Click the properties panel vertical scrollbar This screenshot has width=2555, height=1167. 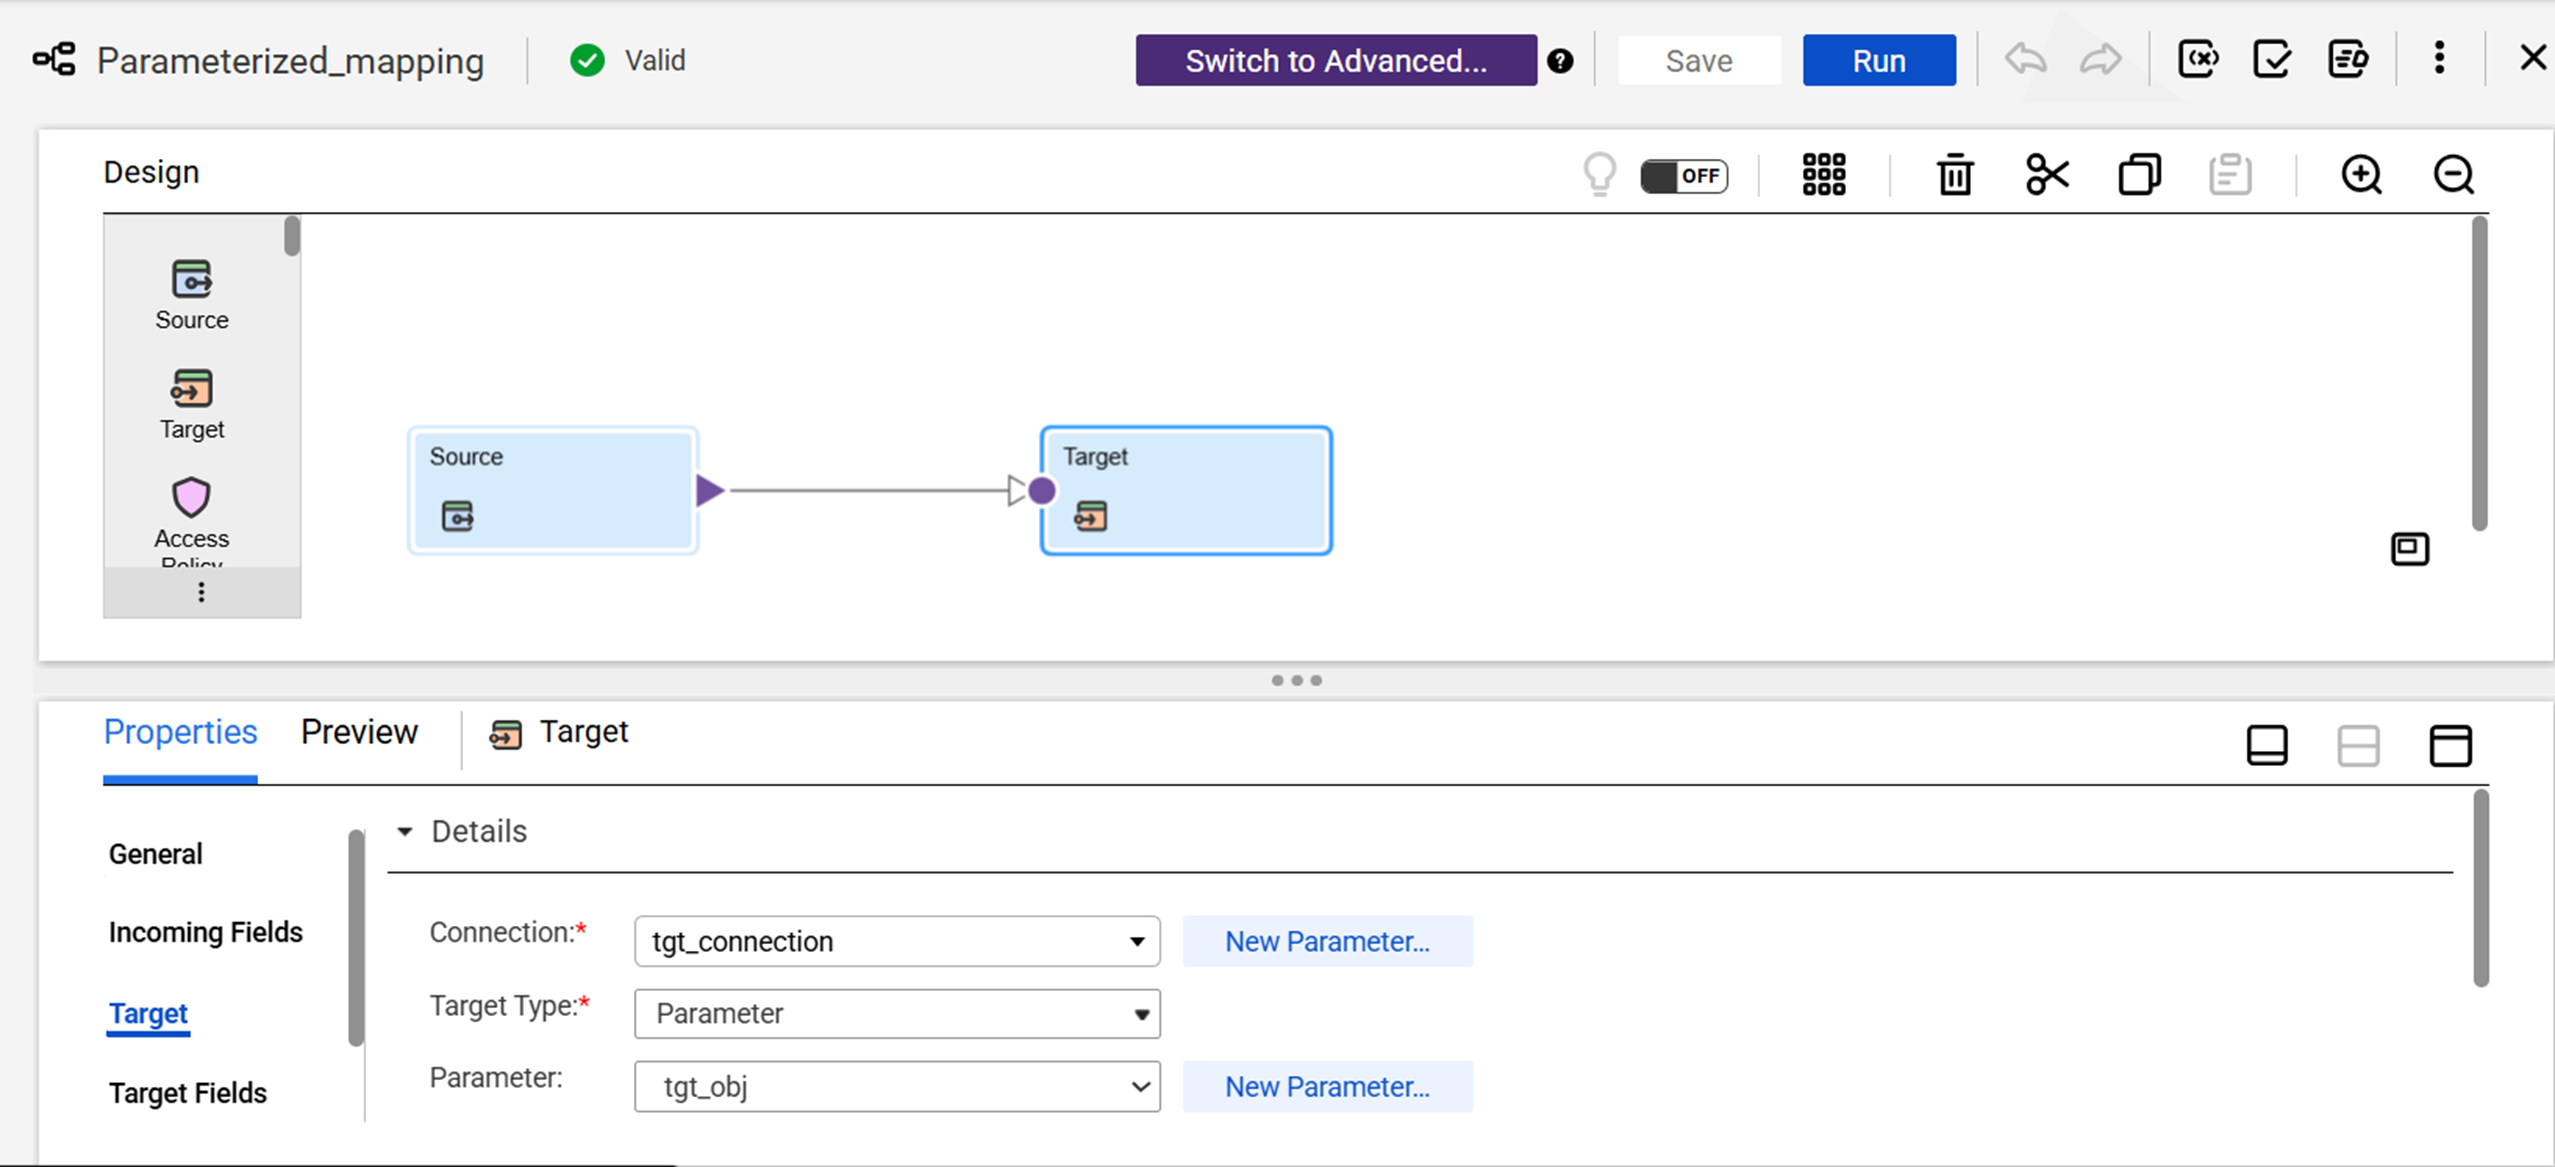(2480, 888)
